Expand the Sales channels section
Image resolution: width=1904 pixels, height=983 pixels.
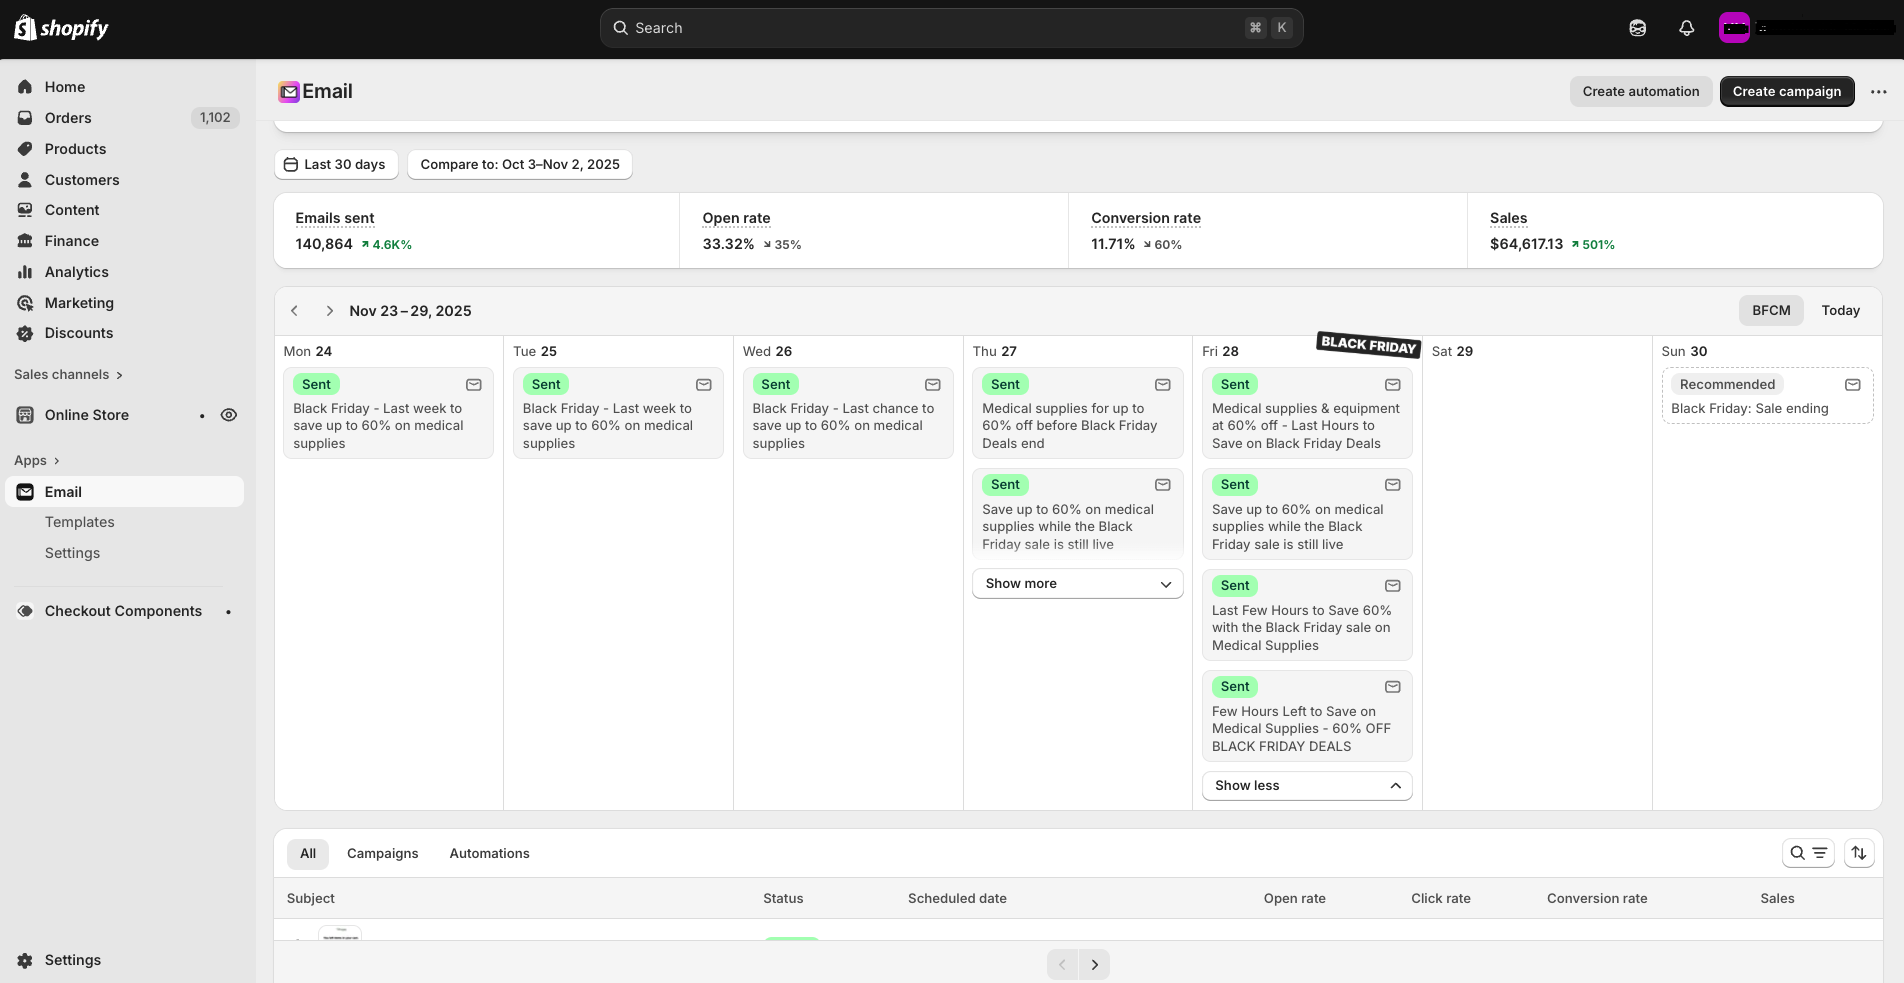click(x=68, y=375)
